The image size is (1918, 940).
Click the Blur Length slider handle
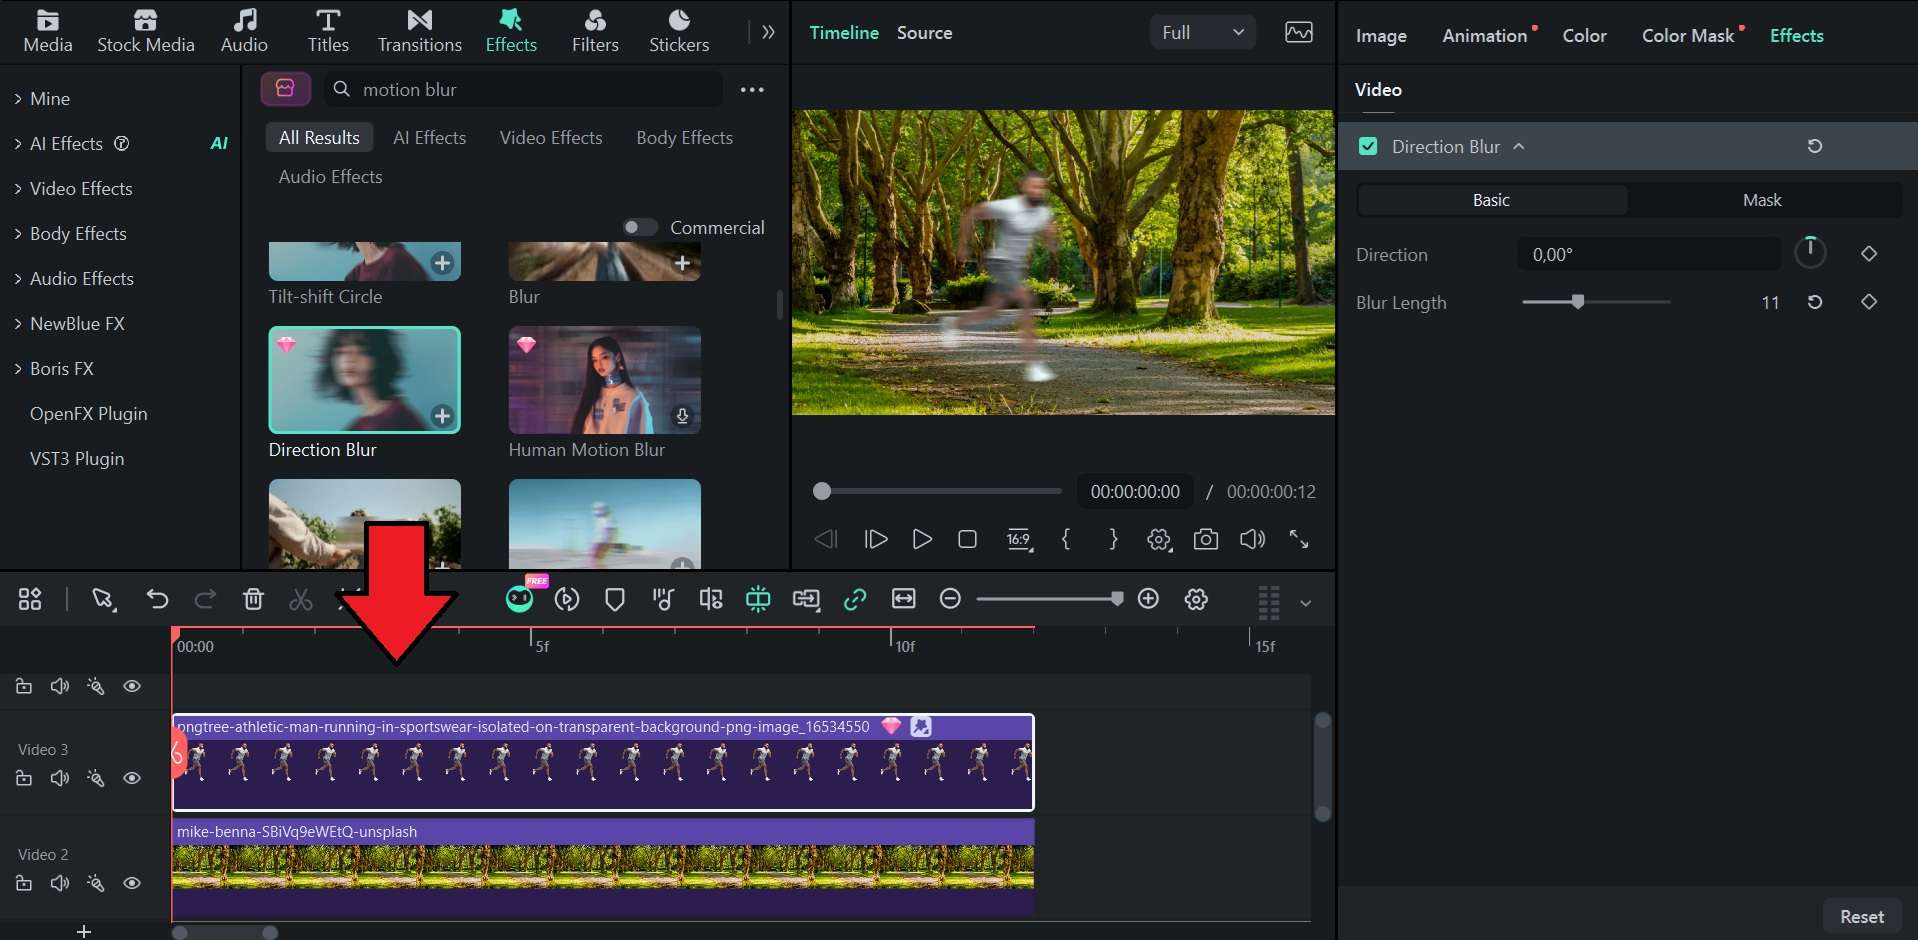click(x=1578, y=301)
